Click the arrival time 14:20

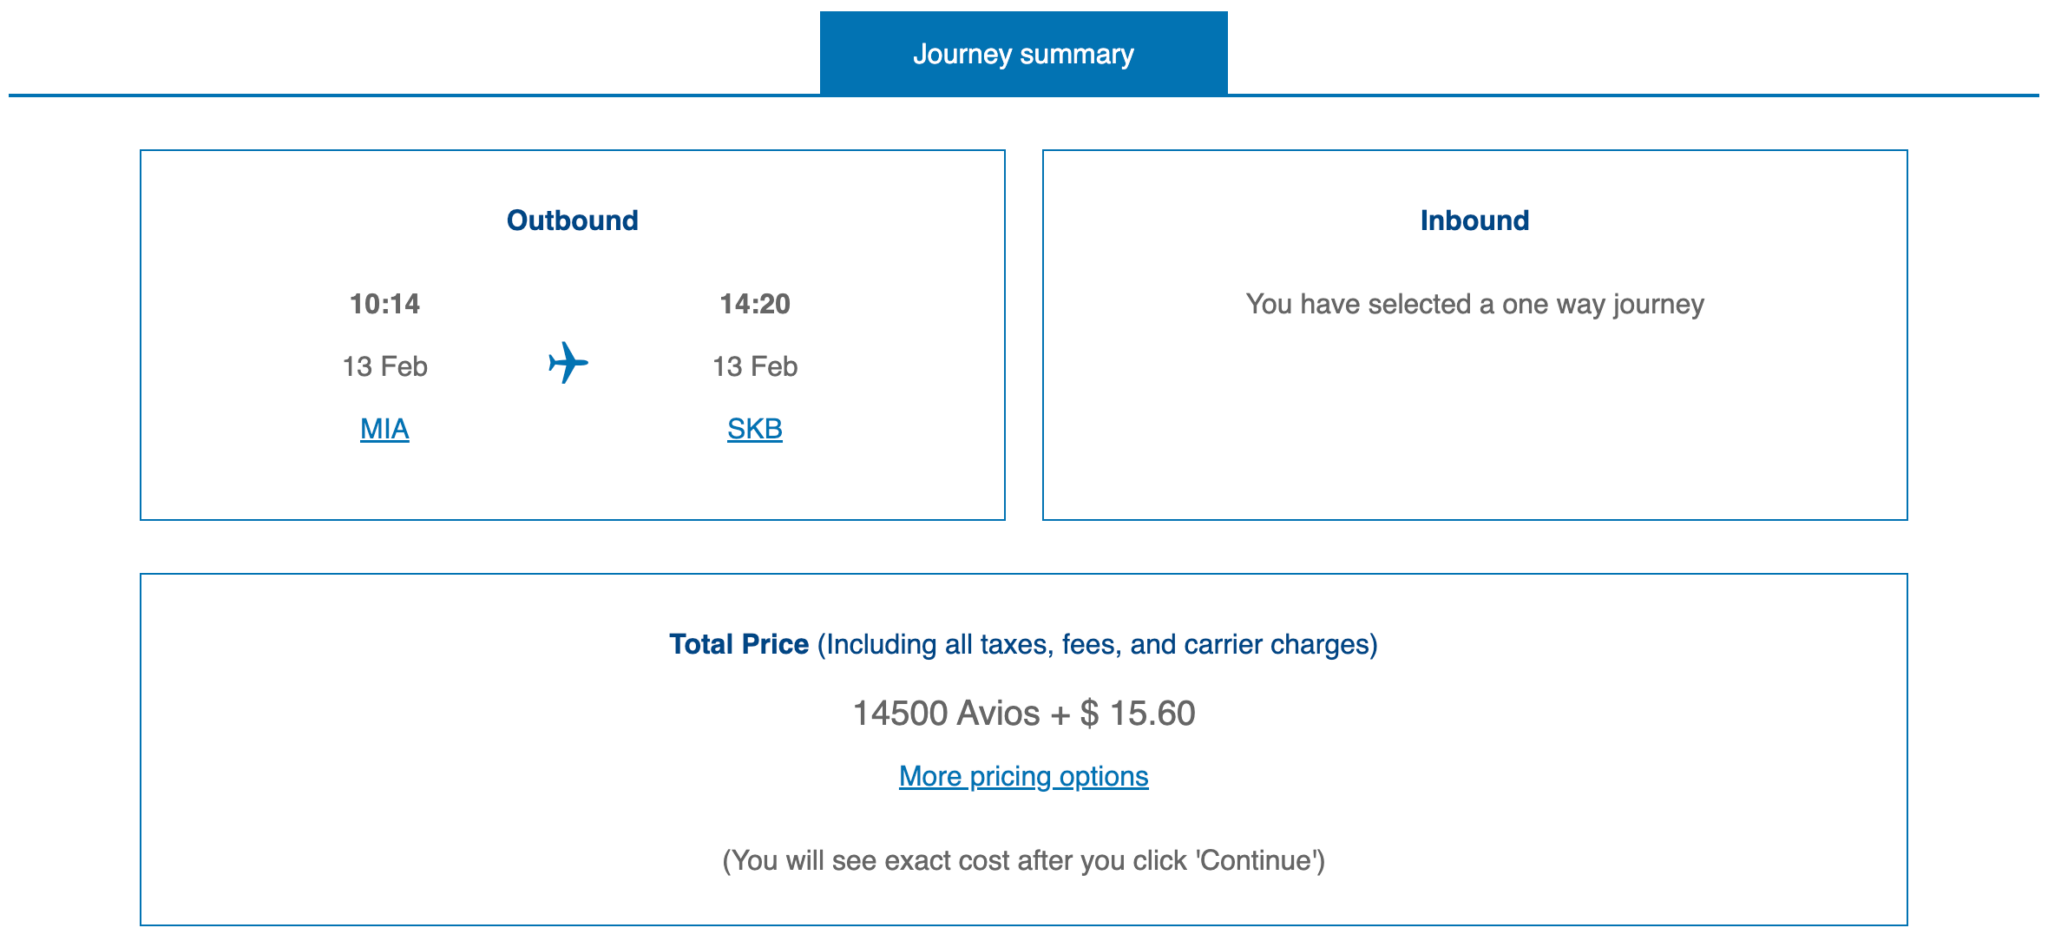click(753, 304)
